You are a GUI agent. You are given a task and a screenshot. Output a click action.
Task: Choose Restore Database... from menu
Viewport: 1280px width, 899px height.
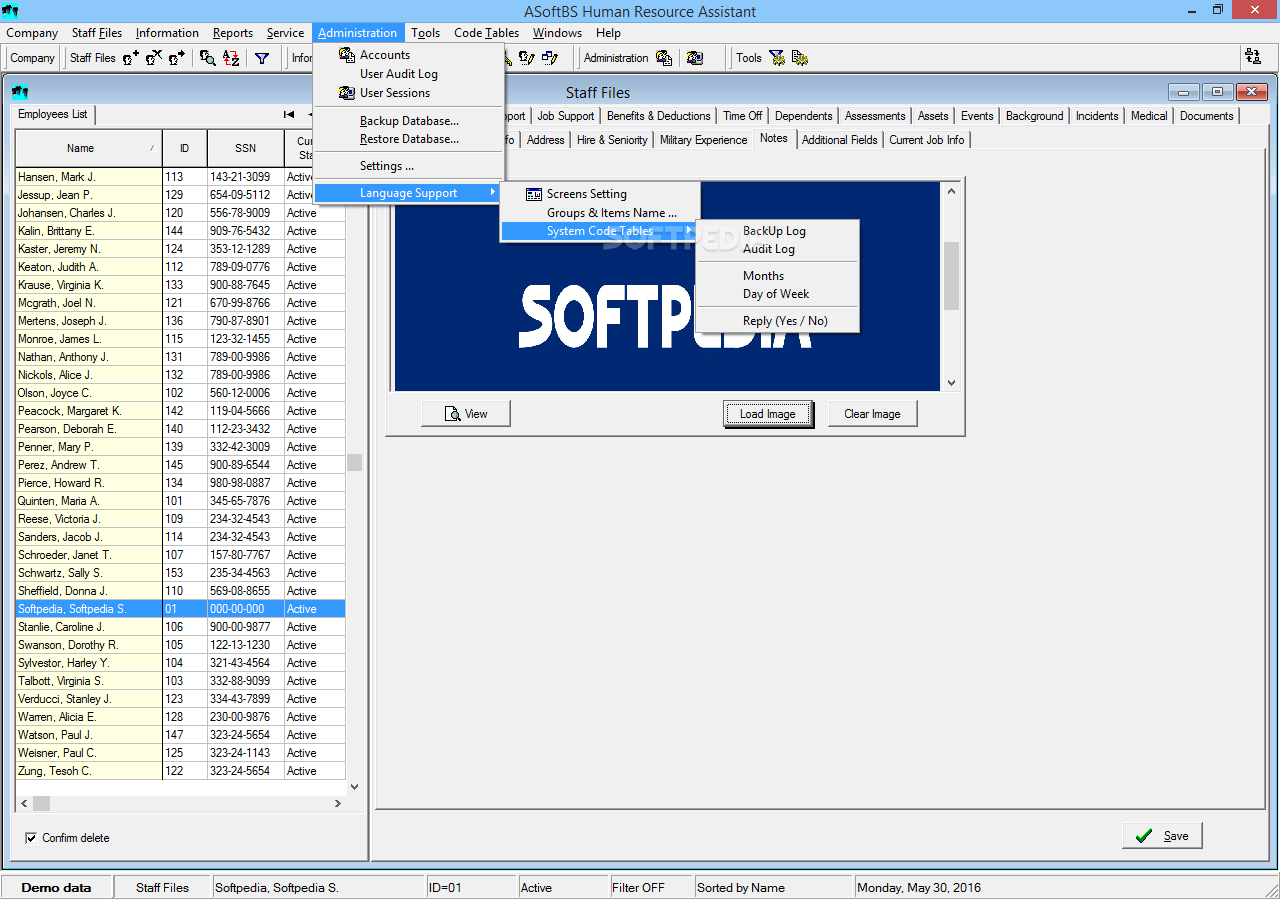tap(408, 139)
